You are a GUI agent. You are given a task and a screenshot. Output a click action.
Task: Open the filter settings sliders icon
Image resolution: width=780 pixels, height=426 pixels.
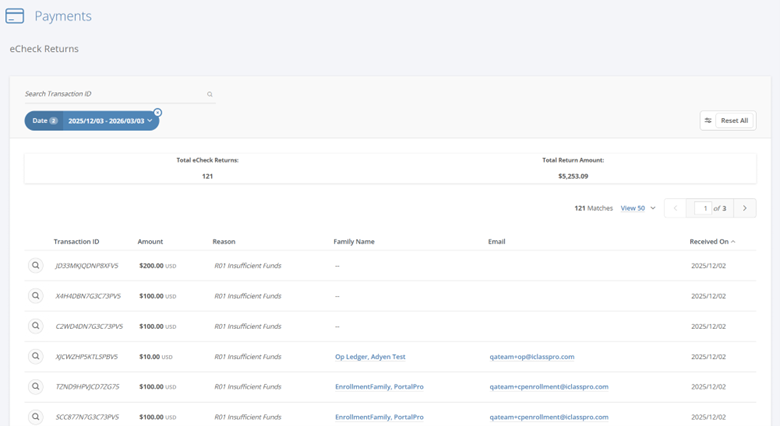[708, 120]
